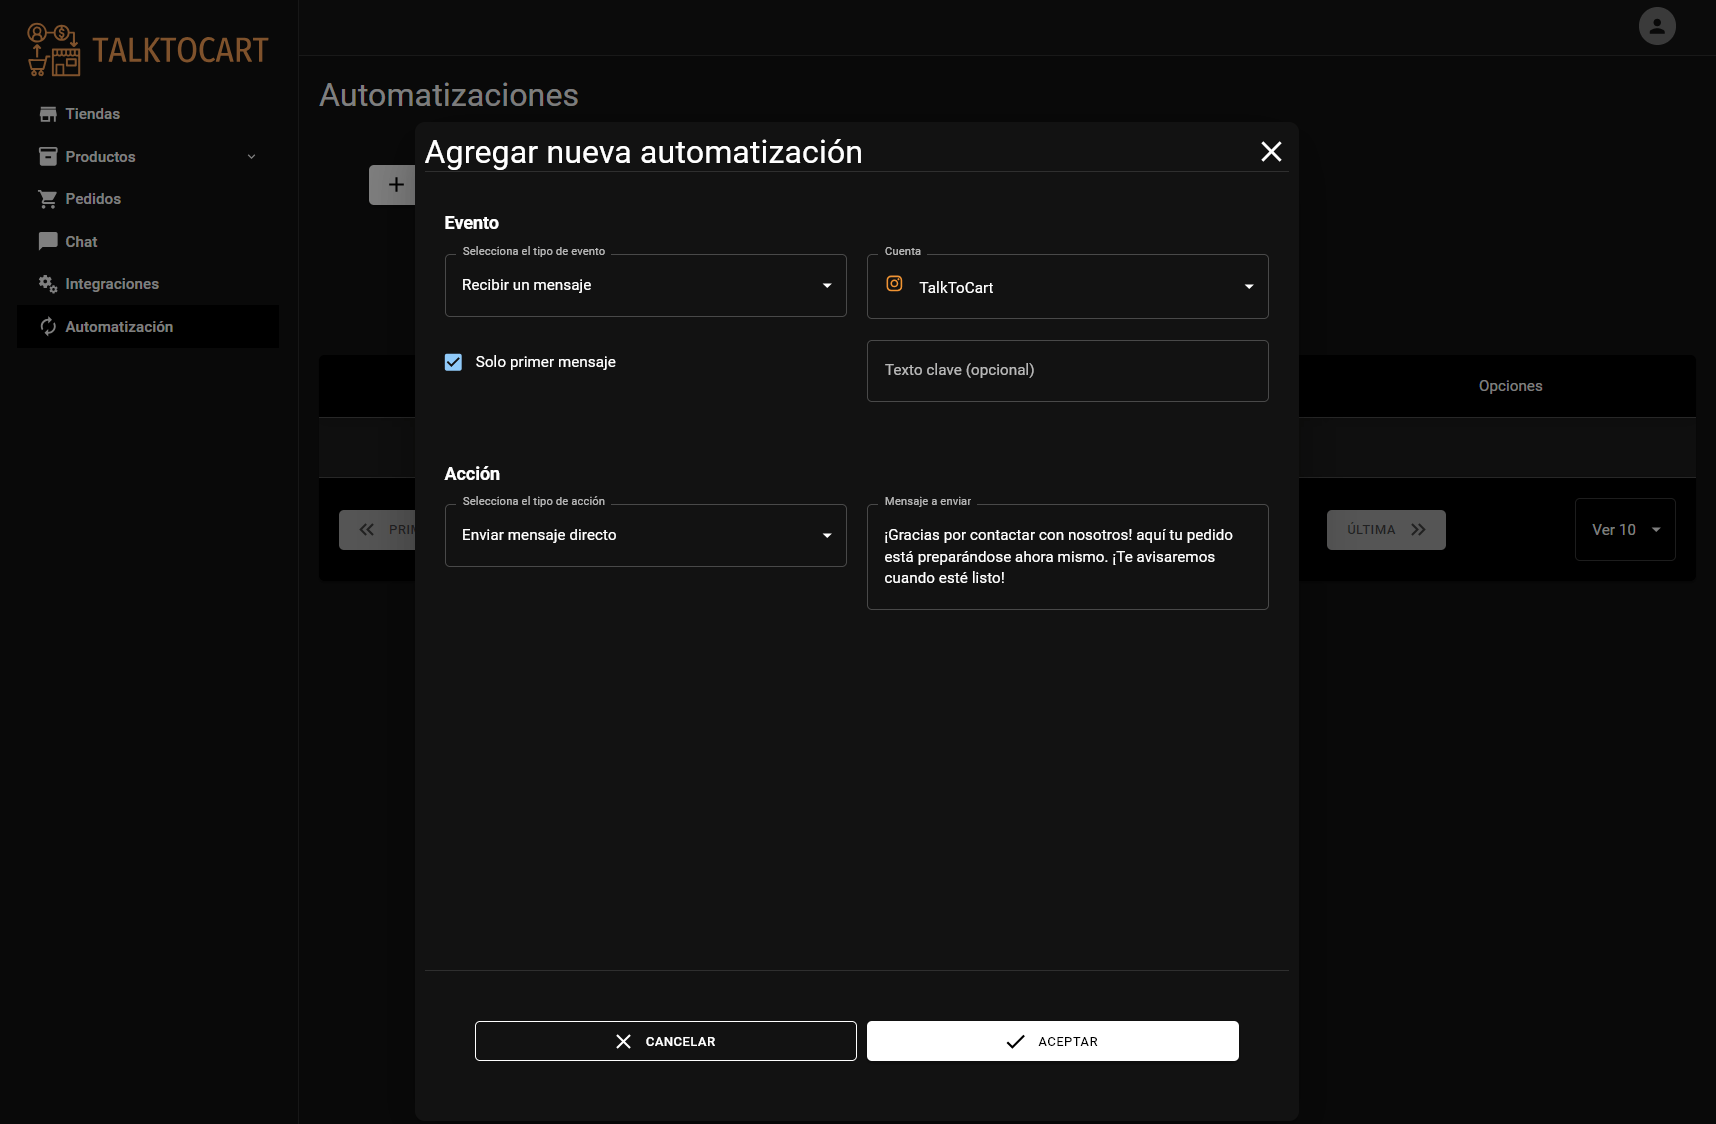
Task: Select Automatización in the sidebar
Action: tap(118, 326)
